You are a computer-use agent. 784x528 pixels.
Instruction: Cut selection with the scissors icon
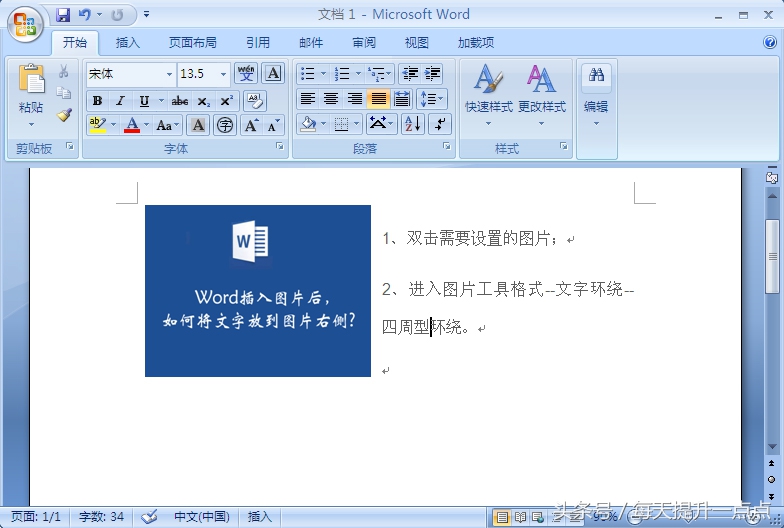(64, 71)
